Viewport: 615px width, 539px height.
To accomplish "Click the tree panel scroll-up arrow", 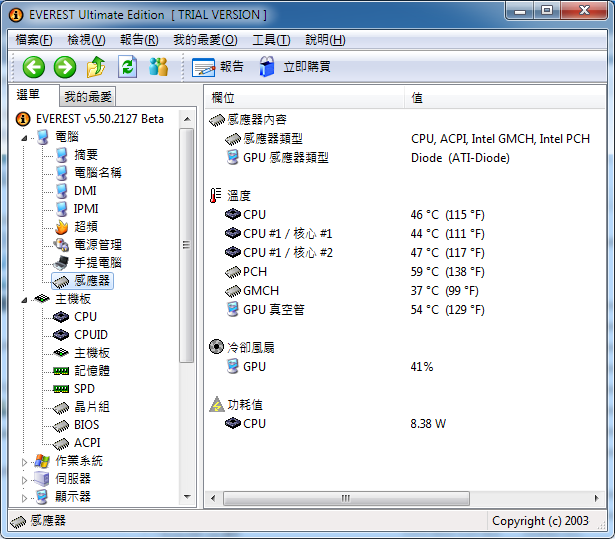I will click(187, 119).
